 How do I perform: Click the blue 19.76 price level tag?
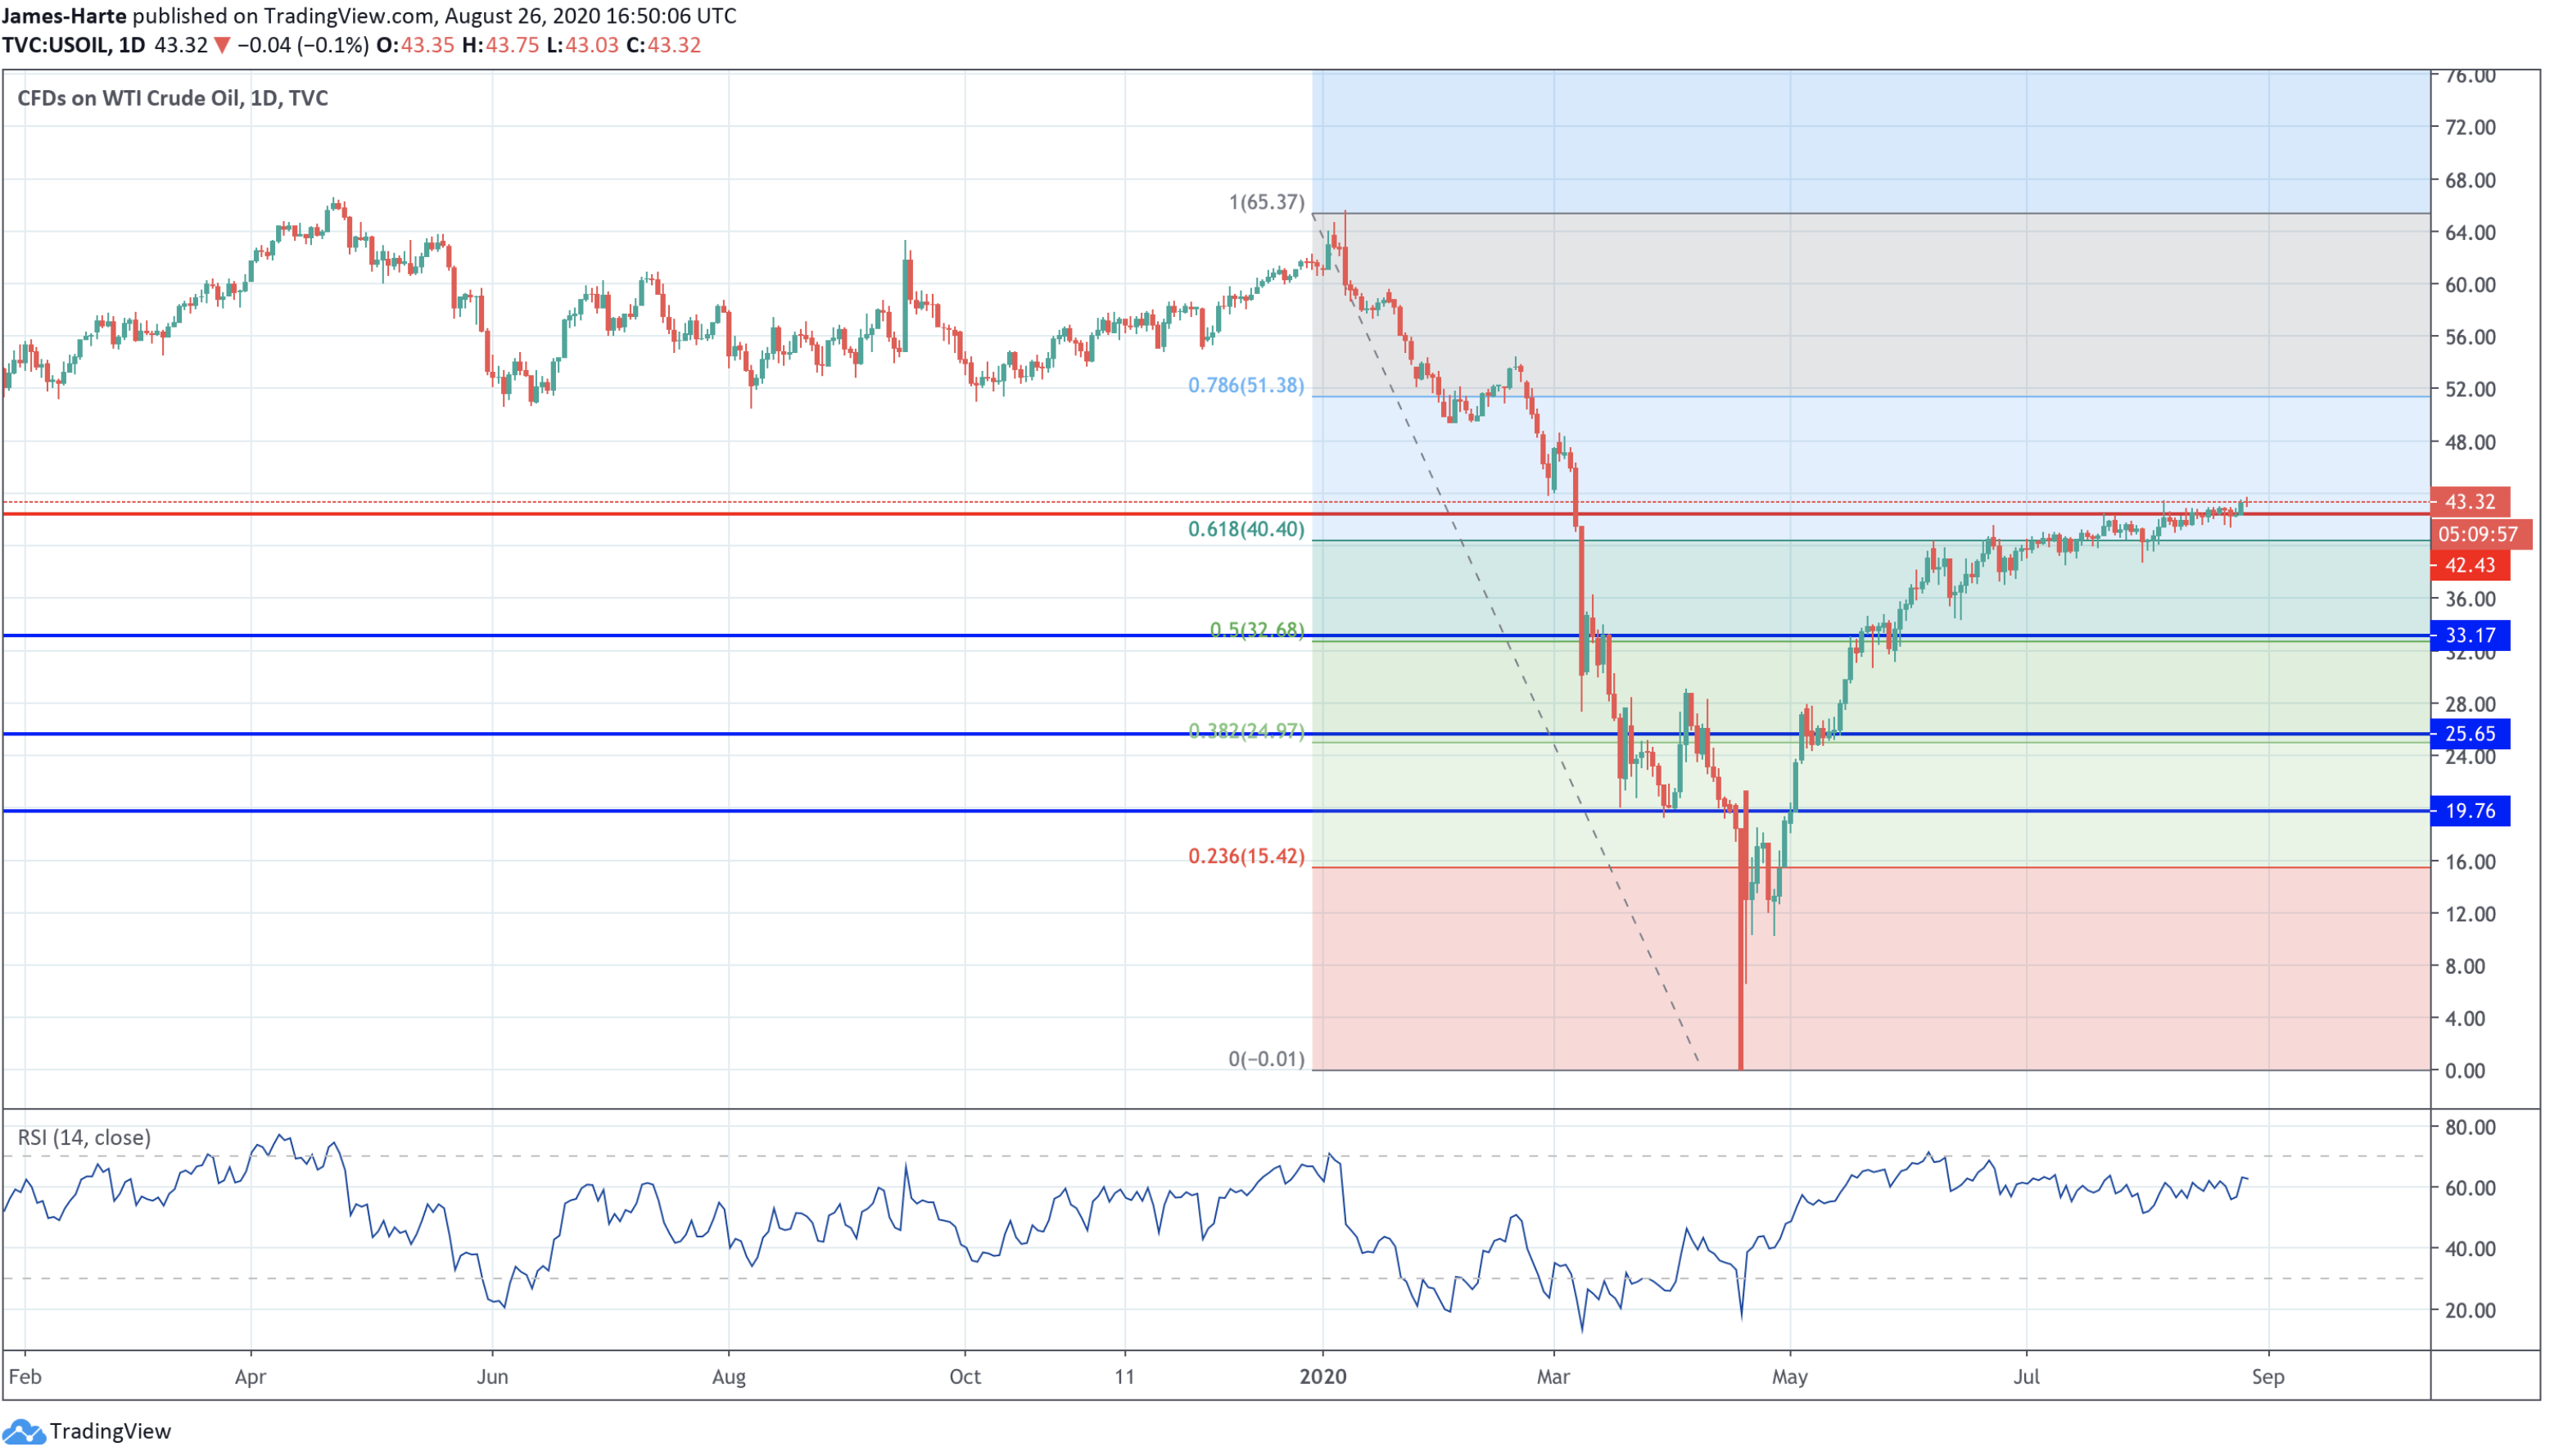[2468, 811]
